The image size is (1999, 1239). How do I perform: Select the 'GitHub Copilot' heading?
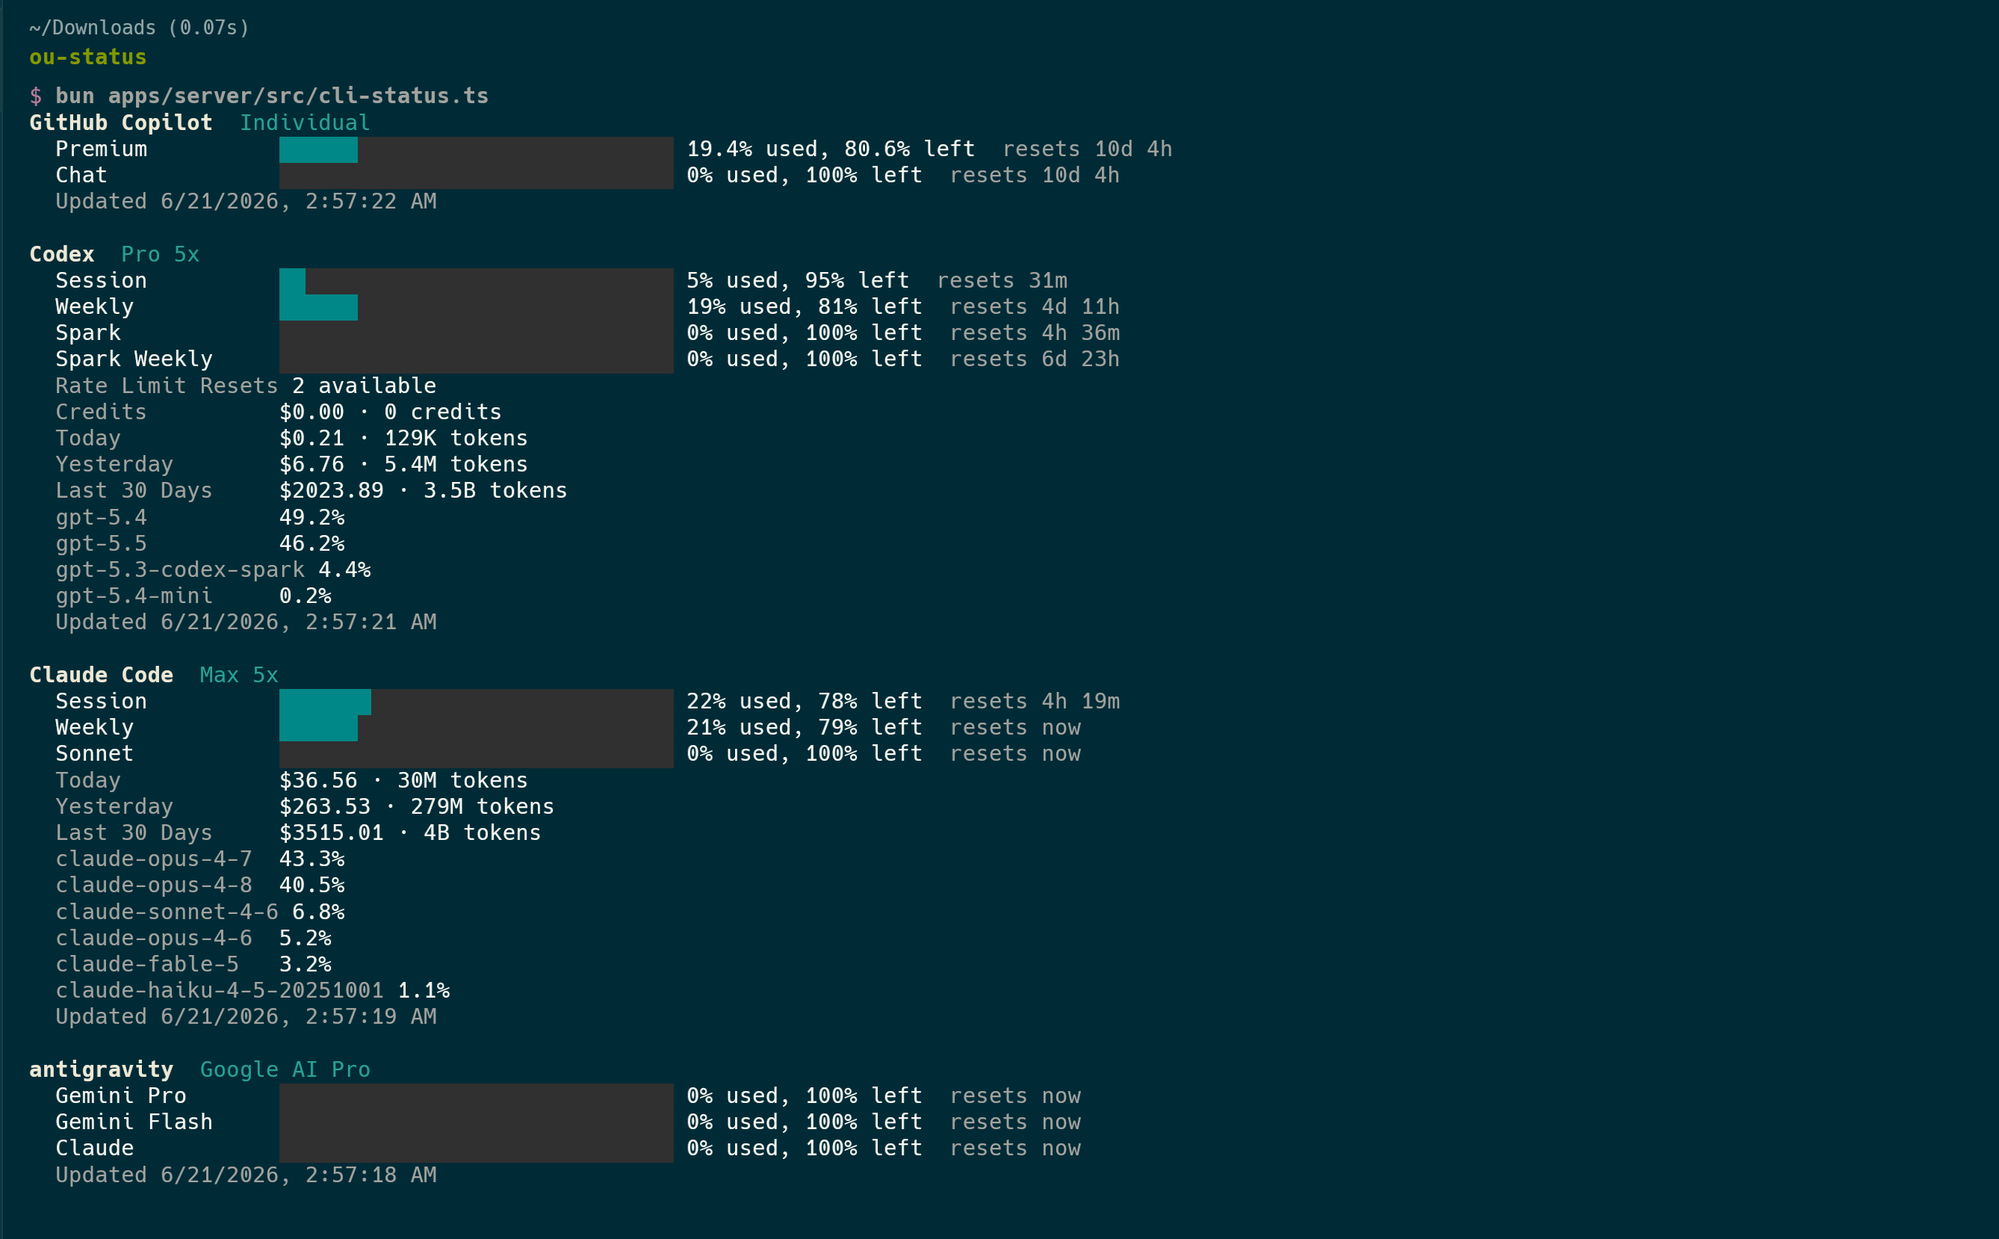coord(121,123)
